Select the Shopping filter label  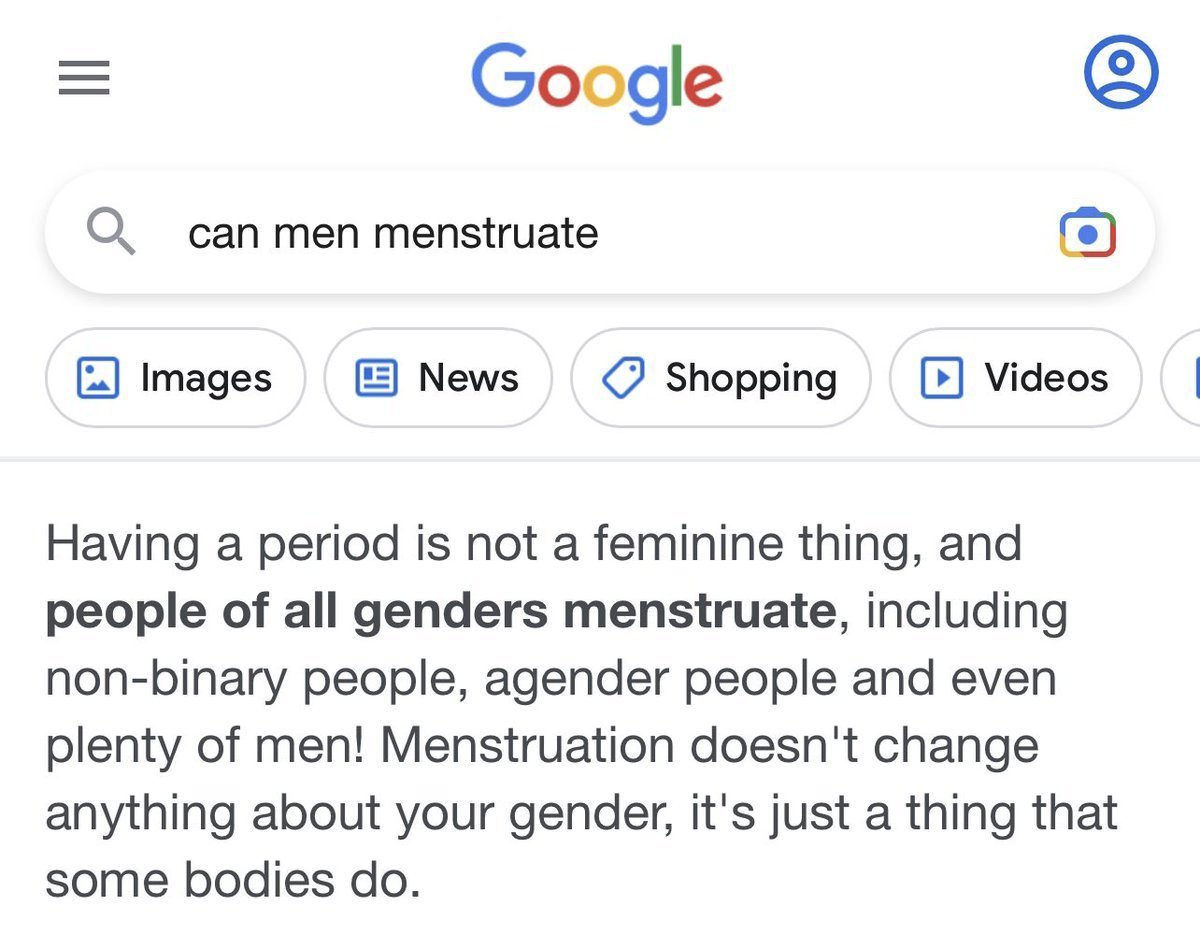[x=751, y=378]
